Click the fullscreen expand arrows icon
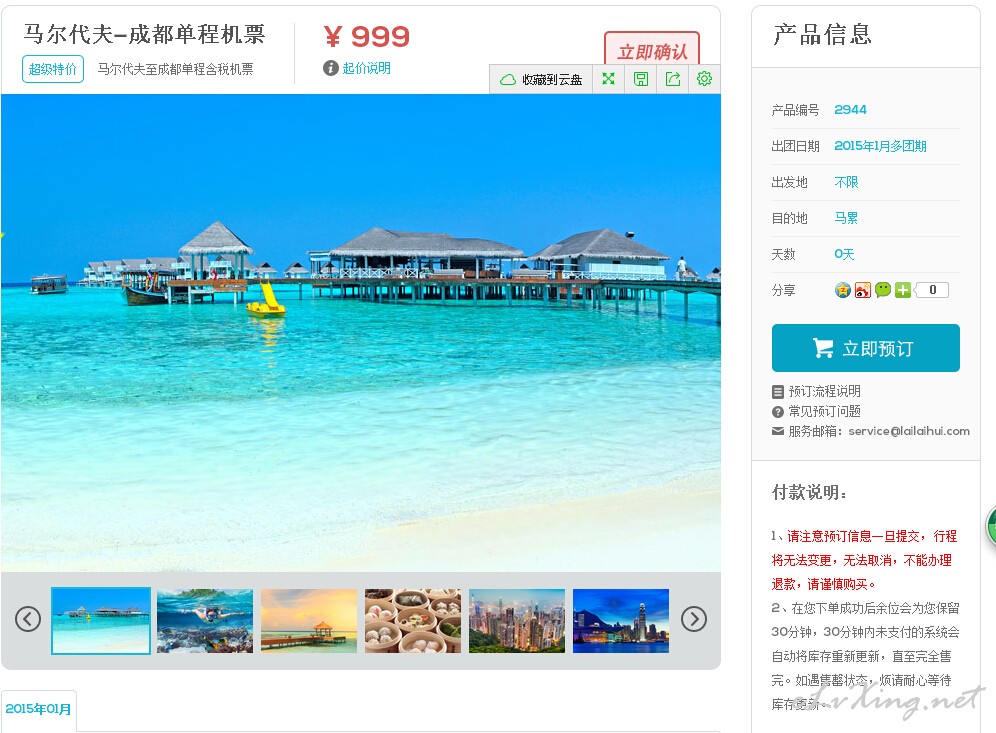 pyautogui.click(x=609, y=79)
